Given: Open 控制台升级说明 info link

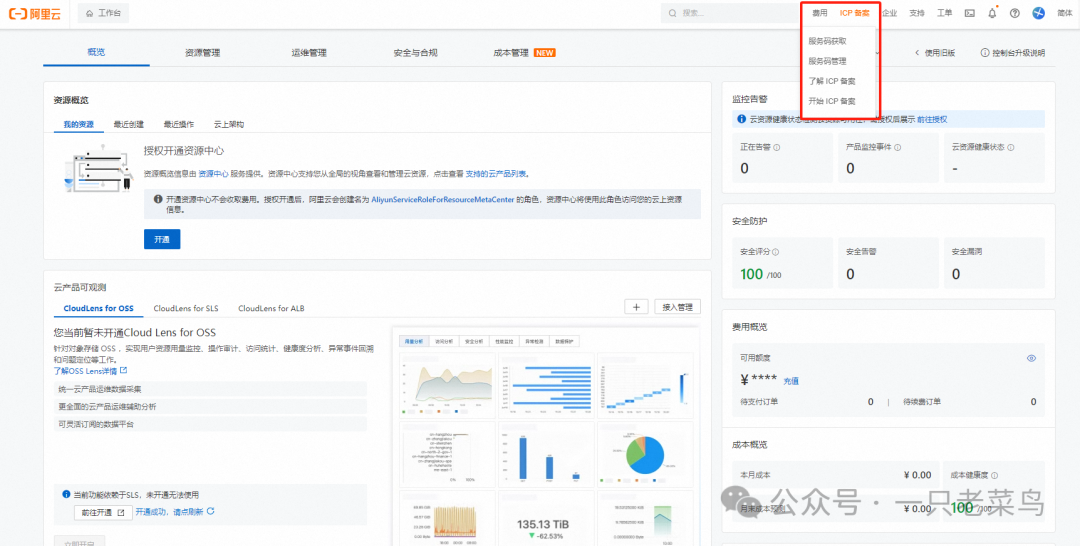Looking at the screenshot, I should 1012,53.
